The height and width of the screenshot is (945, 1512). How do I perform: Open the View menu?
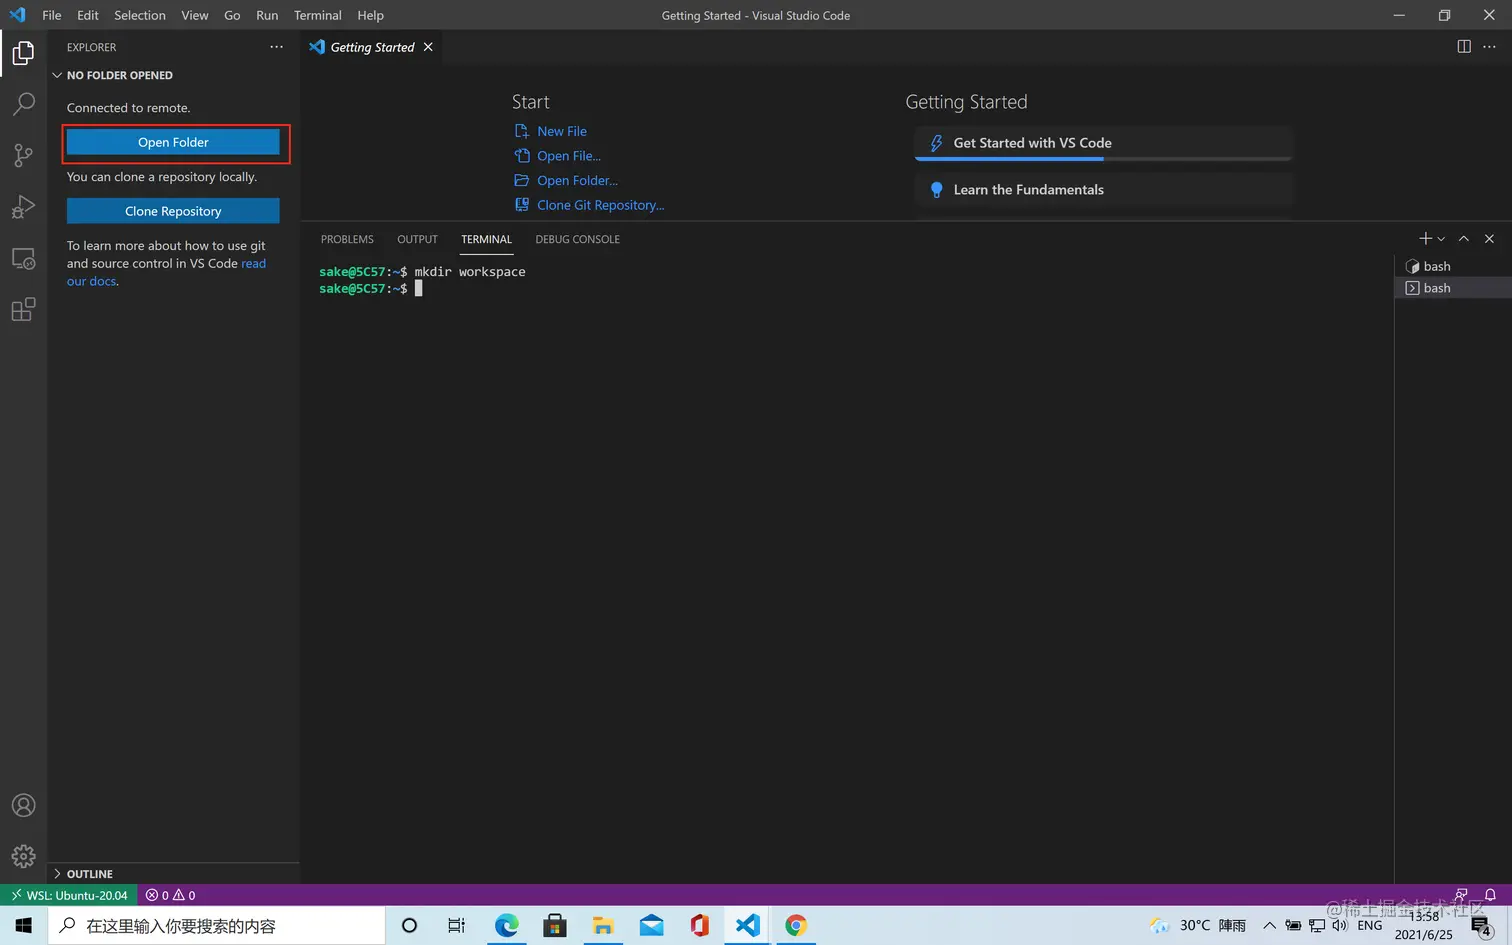point(195,15)
